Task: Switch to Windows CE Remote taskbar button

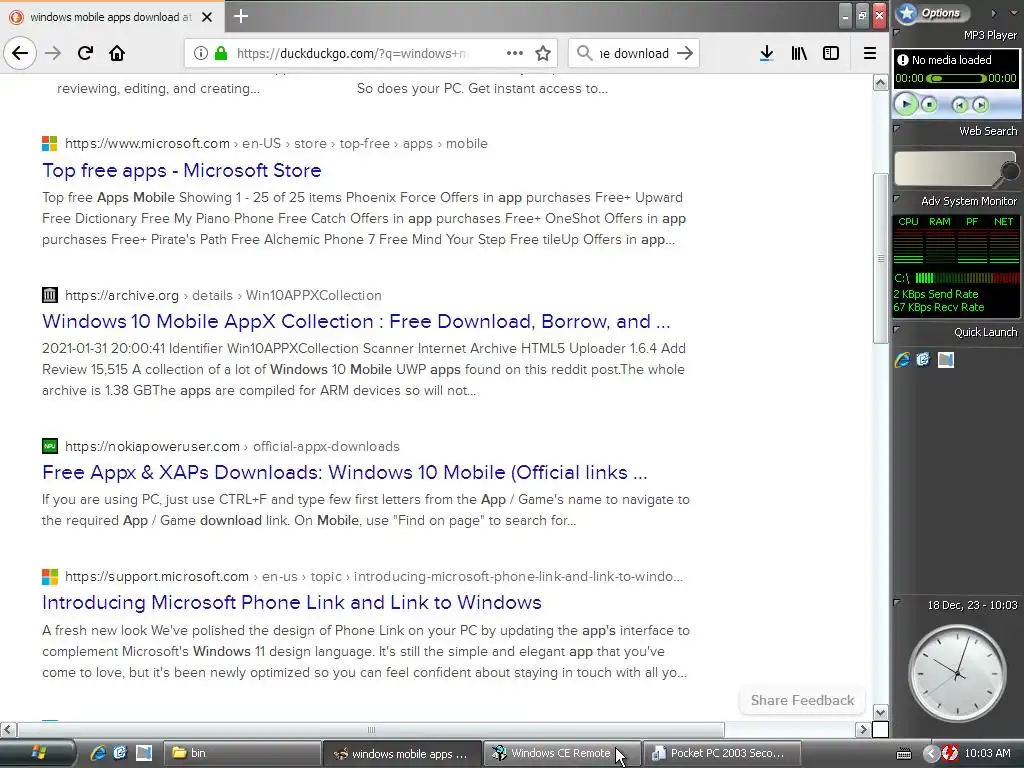Action: click(560, 753)
